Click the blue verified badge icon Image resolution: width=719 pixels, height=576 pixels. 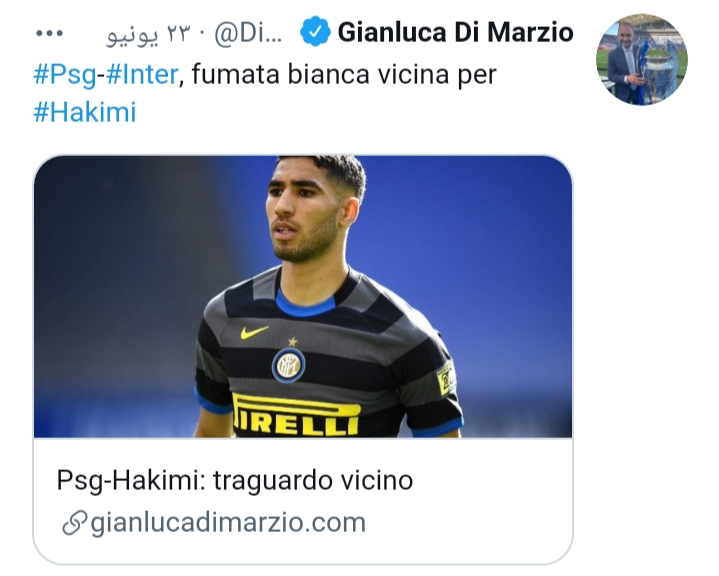point(315,31)
